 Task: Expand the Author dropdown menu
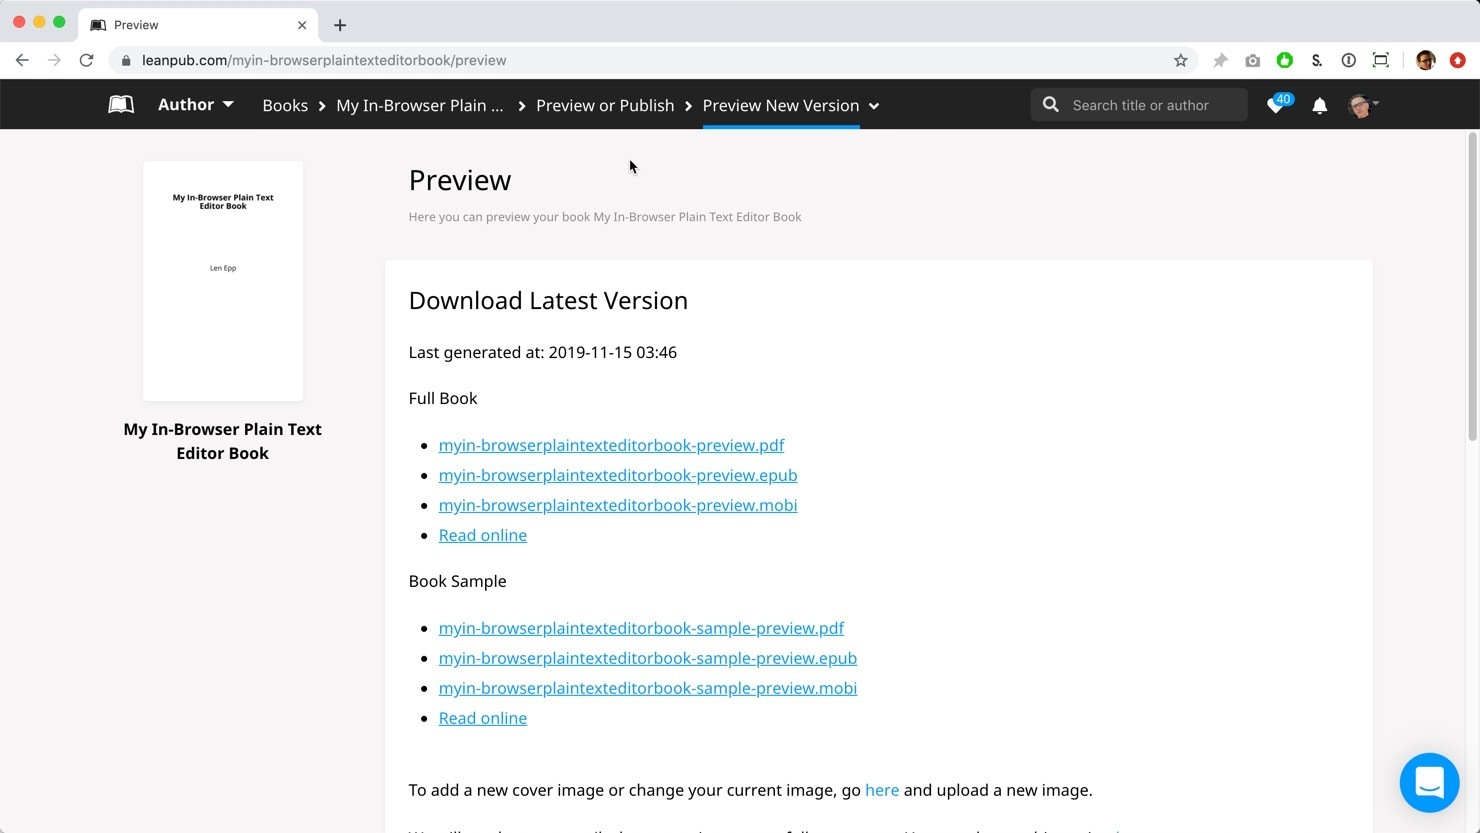pyautogui.click(x=195, y=105)
